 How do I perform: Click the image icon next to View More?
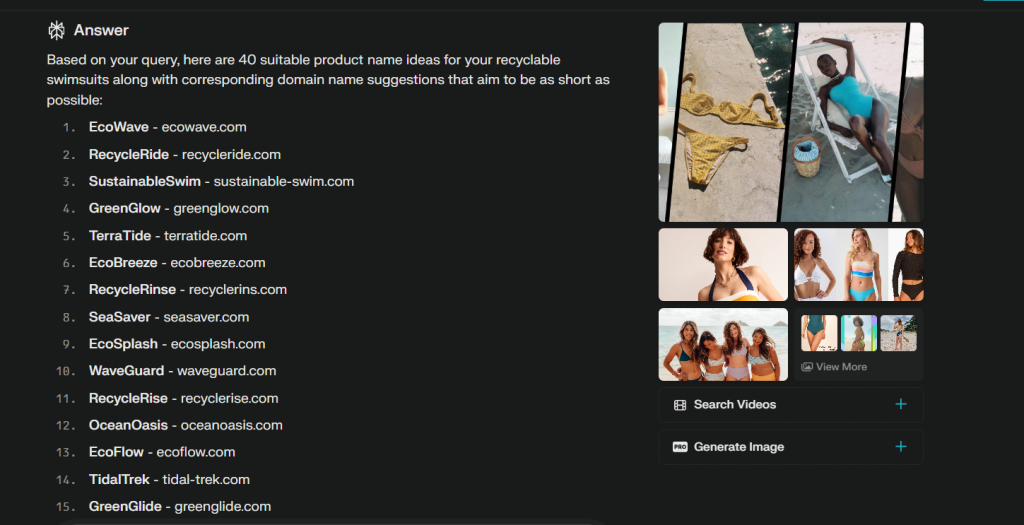click(807, 367)
